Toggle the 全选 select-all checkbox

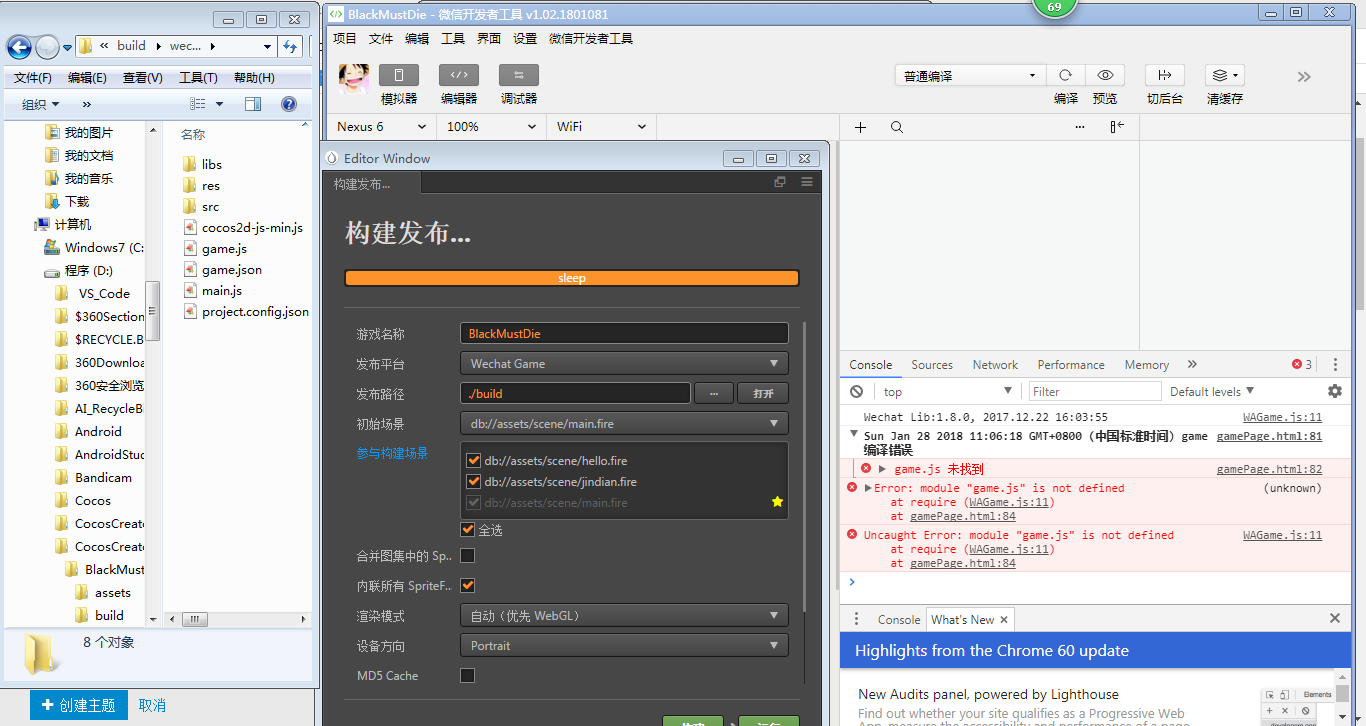pos(467,529)
